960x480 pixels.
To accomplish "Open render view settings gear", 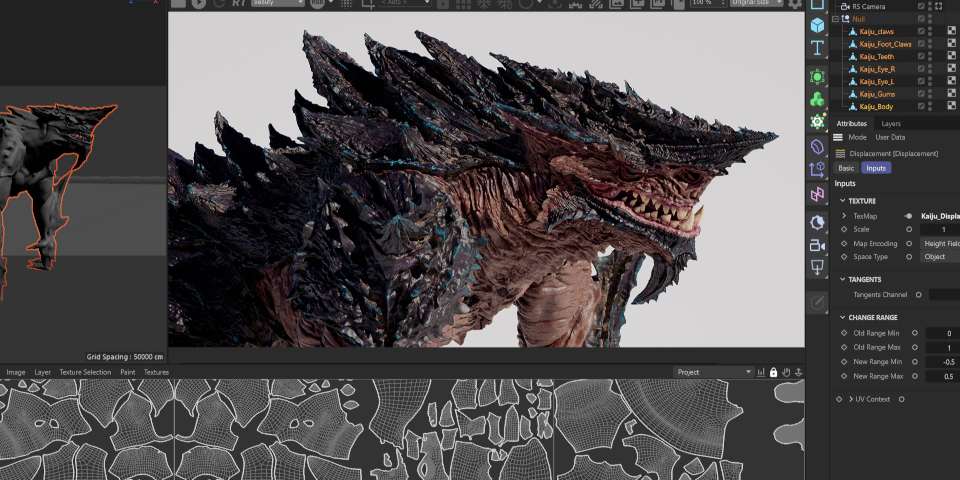I will [x=795, y=4].
